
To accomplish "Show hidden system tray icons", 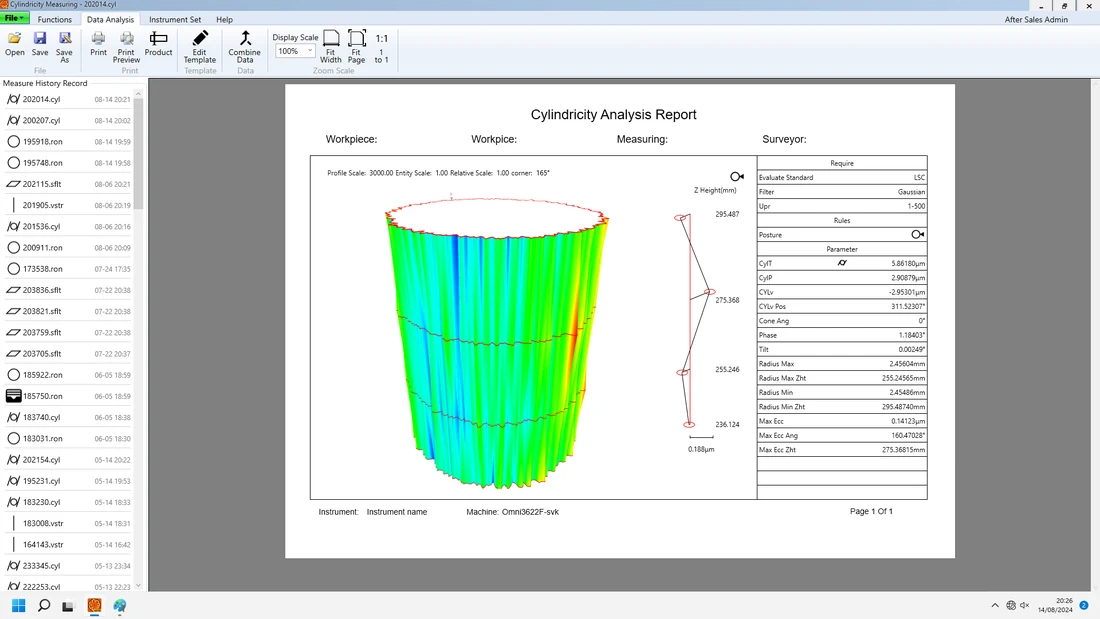I will [995, 606].
